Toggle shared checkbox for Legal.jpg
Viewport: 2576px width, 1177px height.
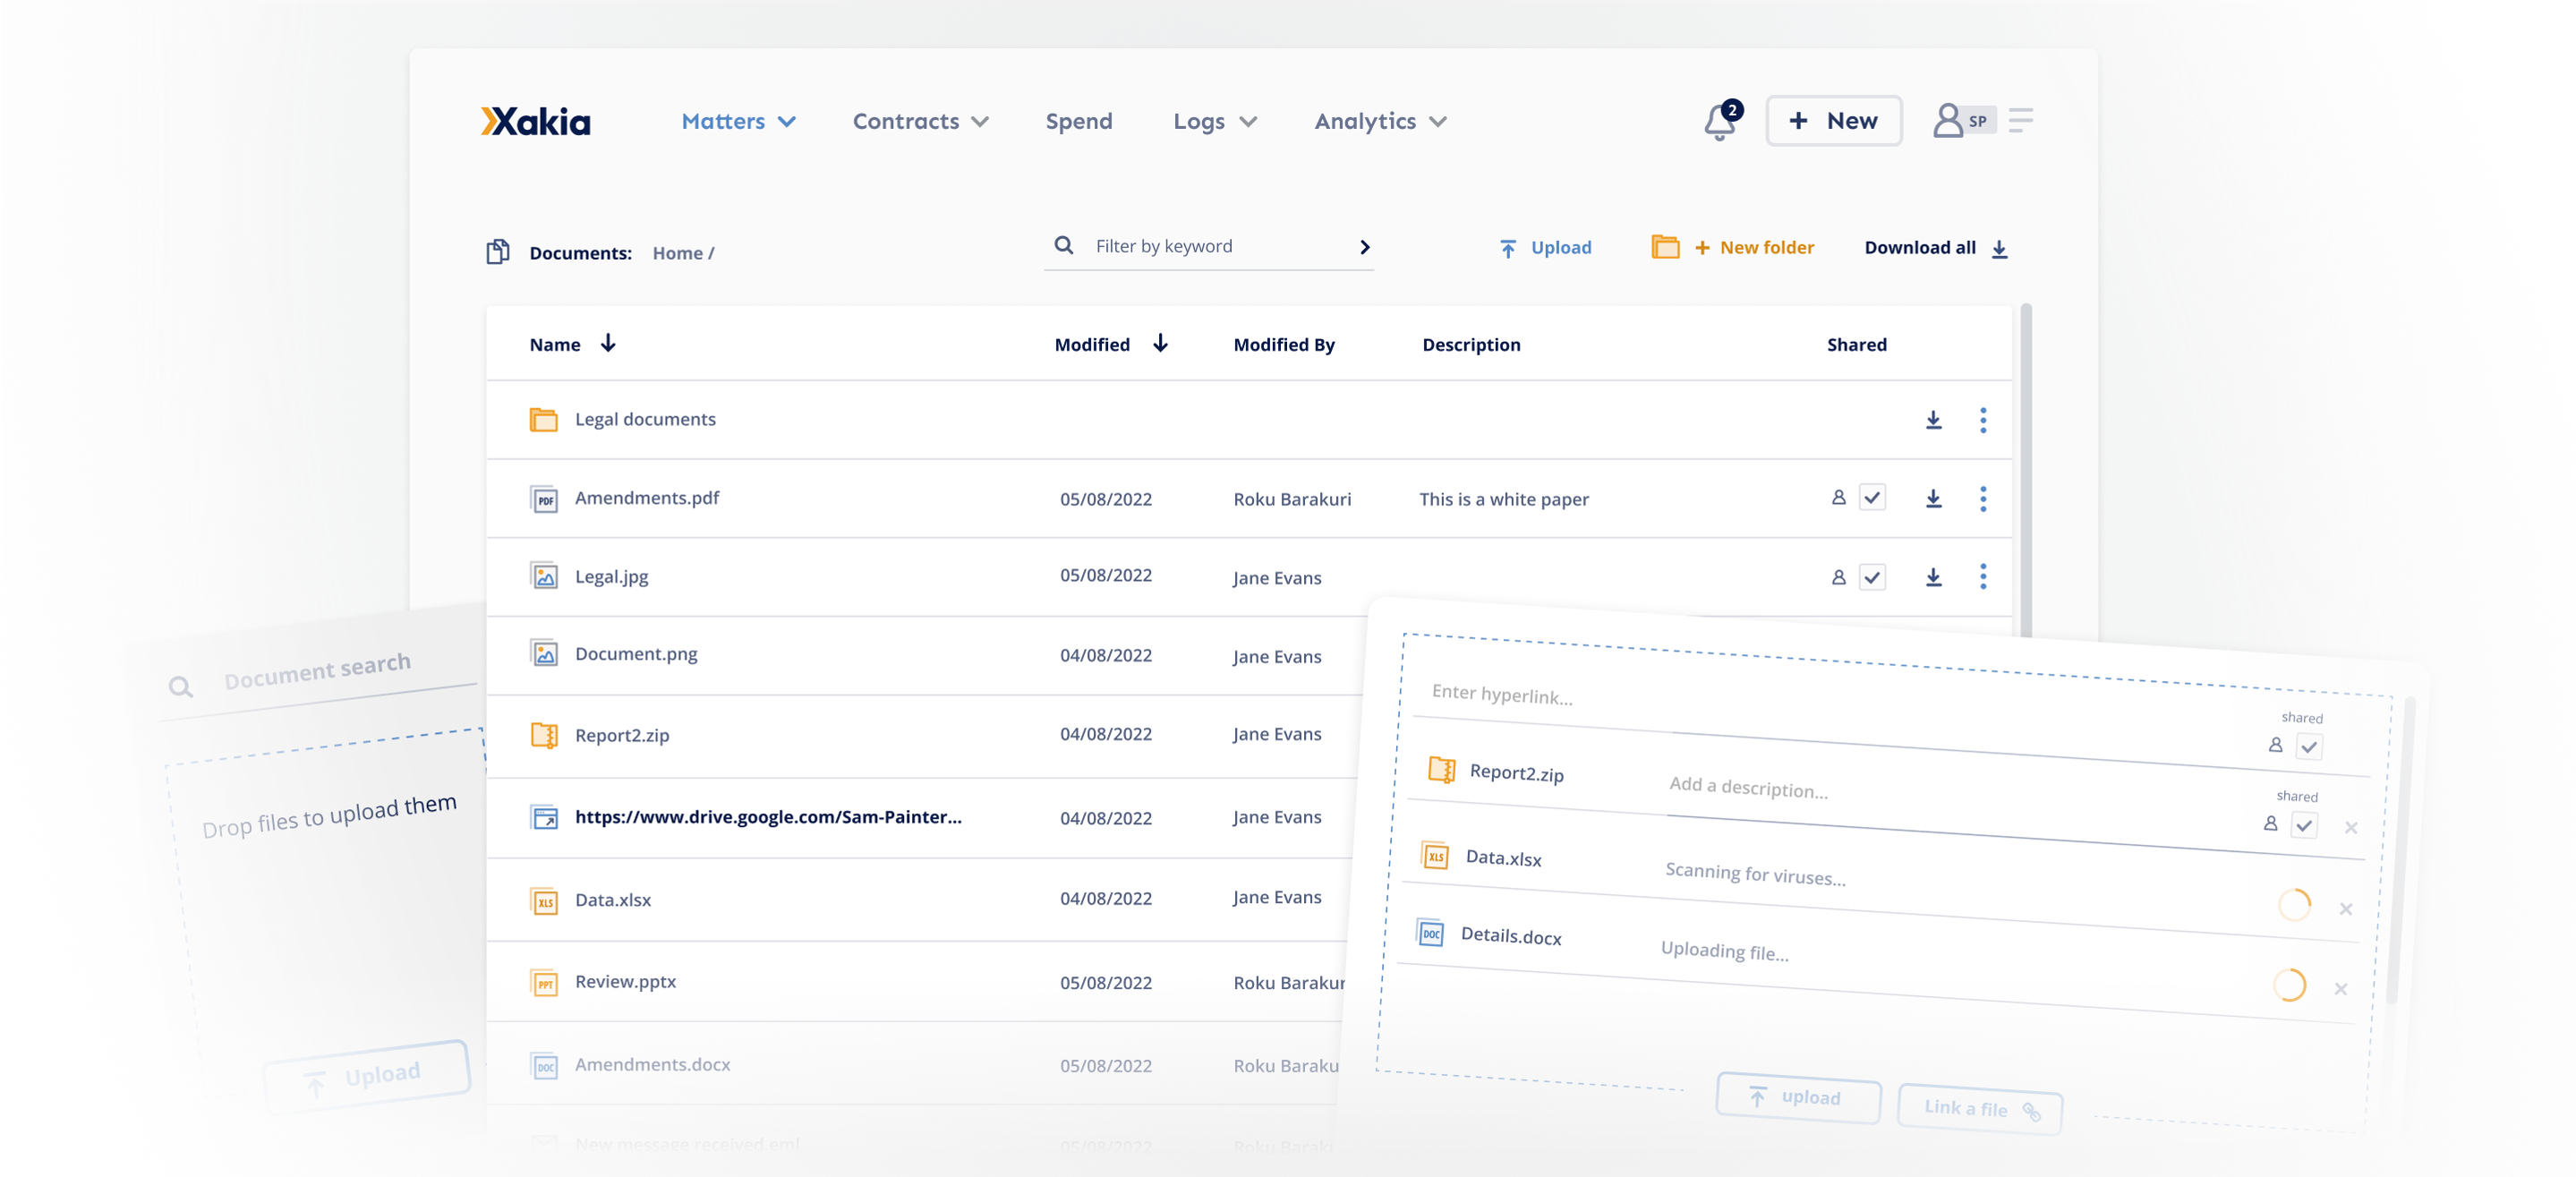[1872, 577]
